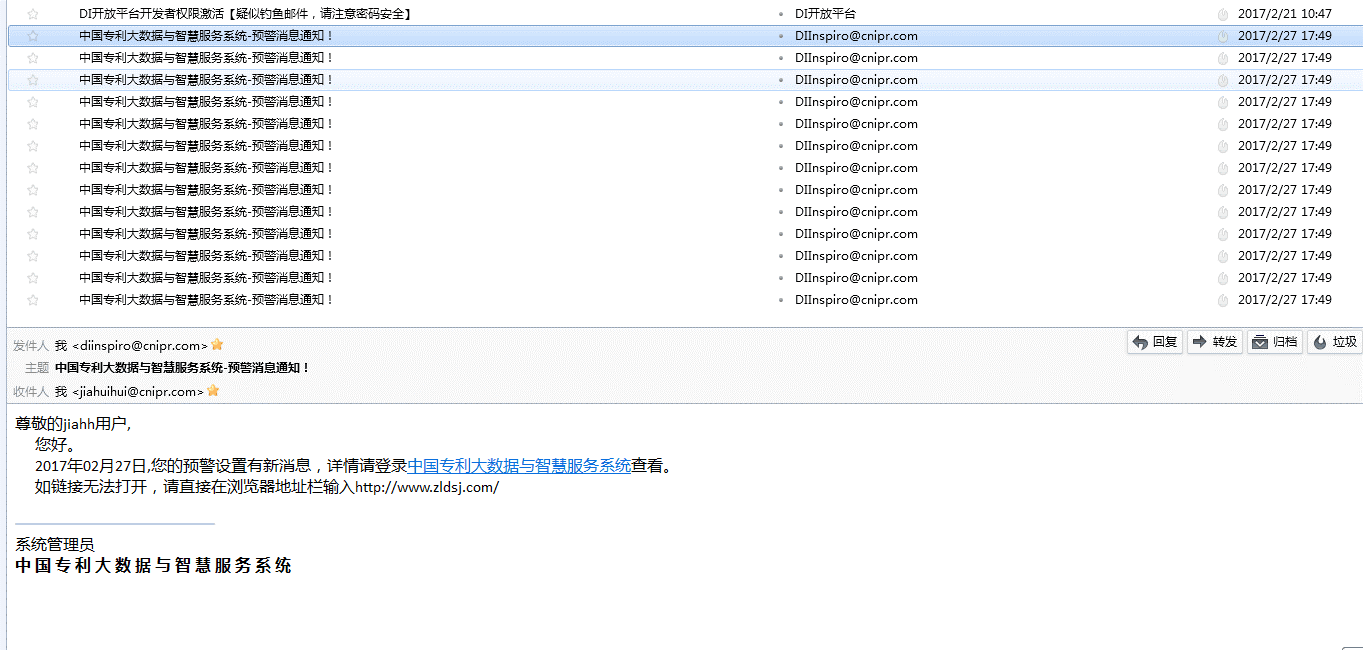This screenshot has width=1363, height=650.
Task: Click the 2017/2/21 10:47 date of the first email
Action: 1284,14
